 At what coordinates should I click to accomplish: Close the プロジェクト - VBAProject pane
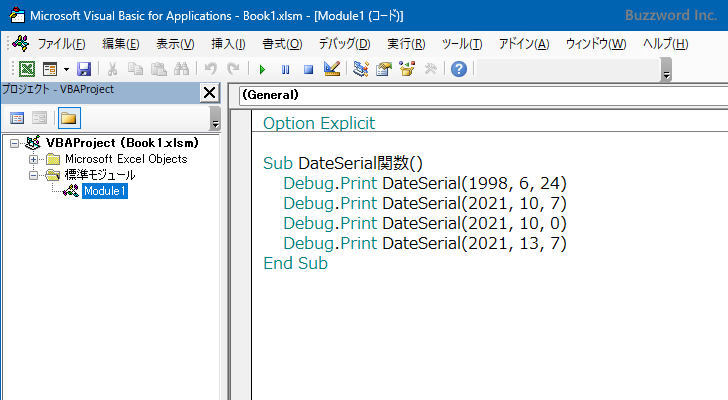click(209, 93)
